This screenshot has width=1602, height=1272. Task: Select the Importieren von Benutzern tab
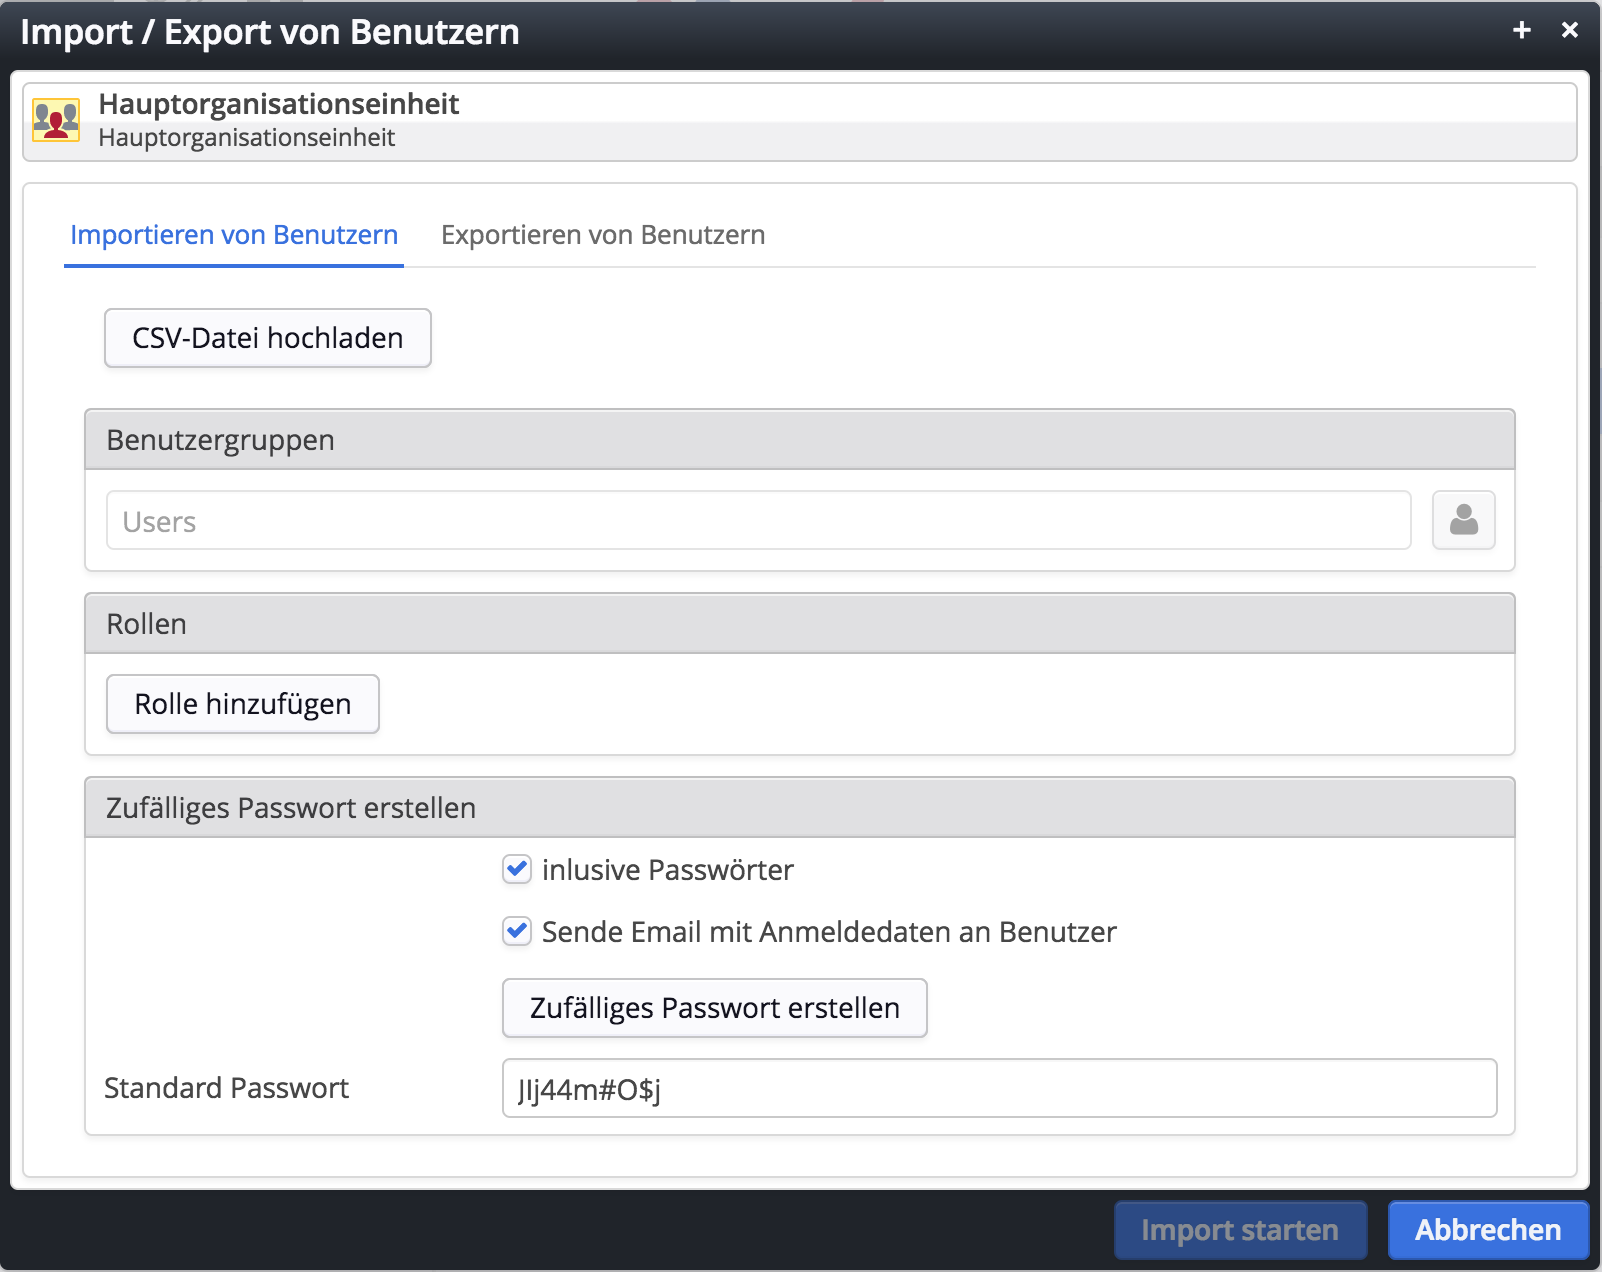234,235
